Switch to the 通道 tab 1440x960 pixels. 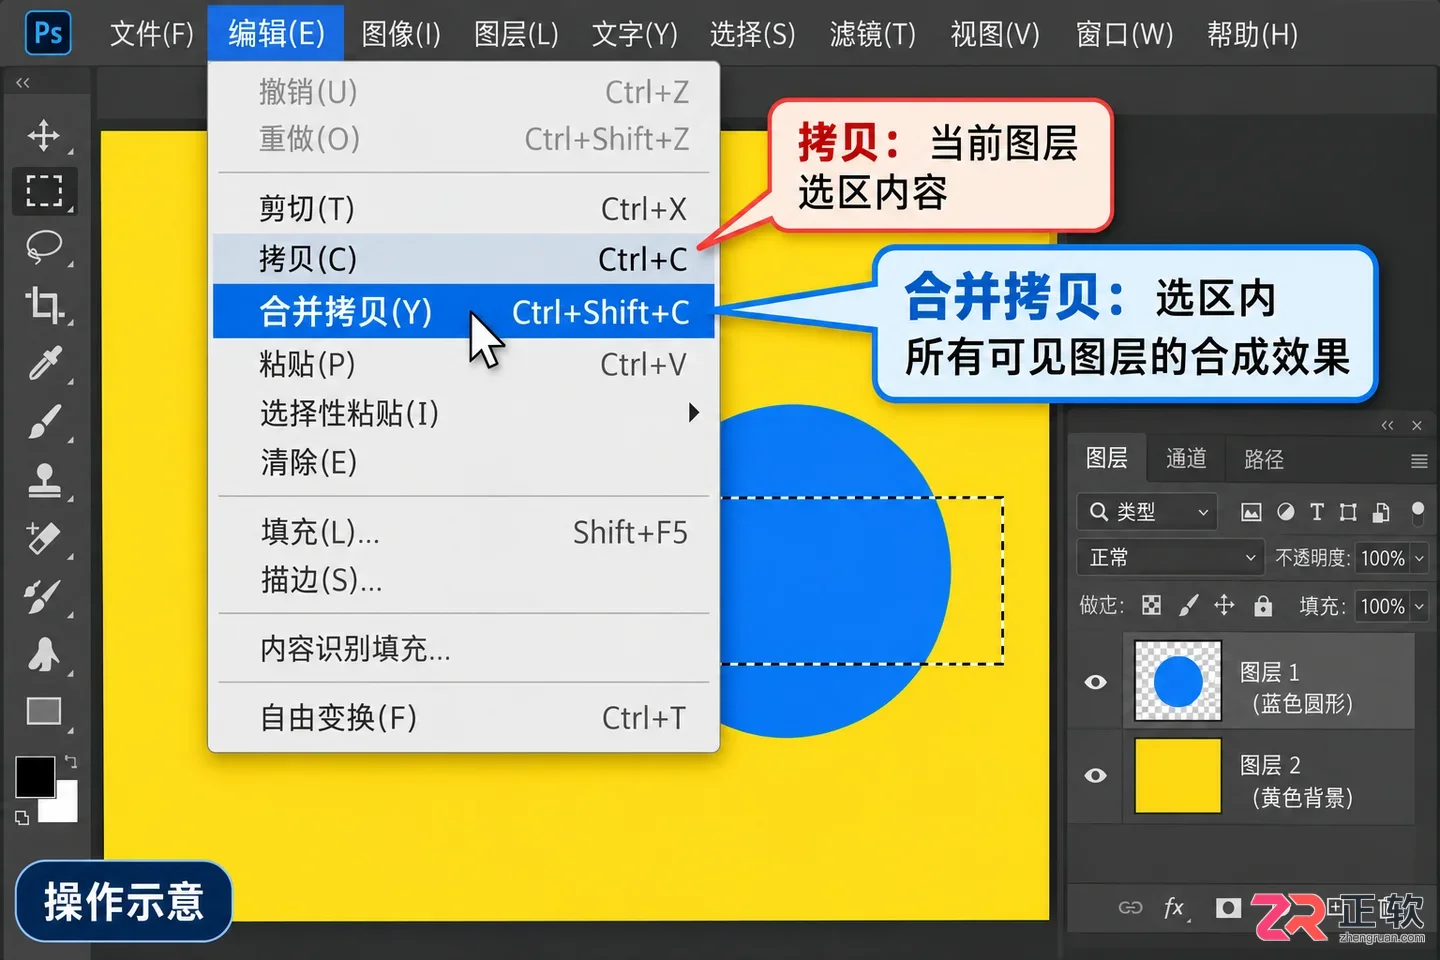(x=1186, y=459)
